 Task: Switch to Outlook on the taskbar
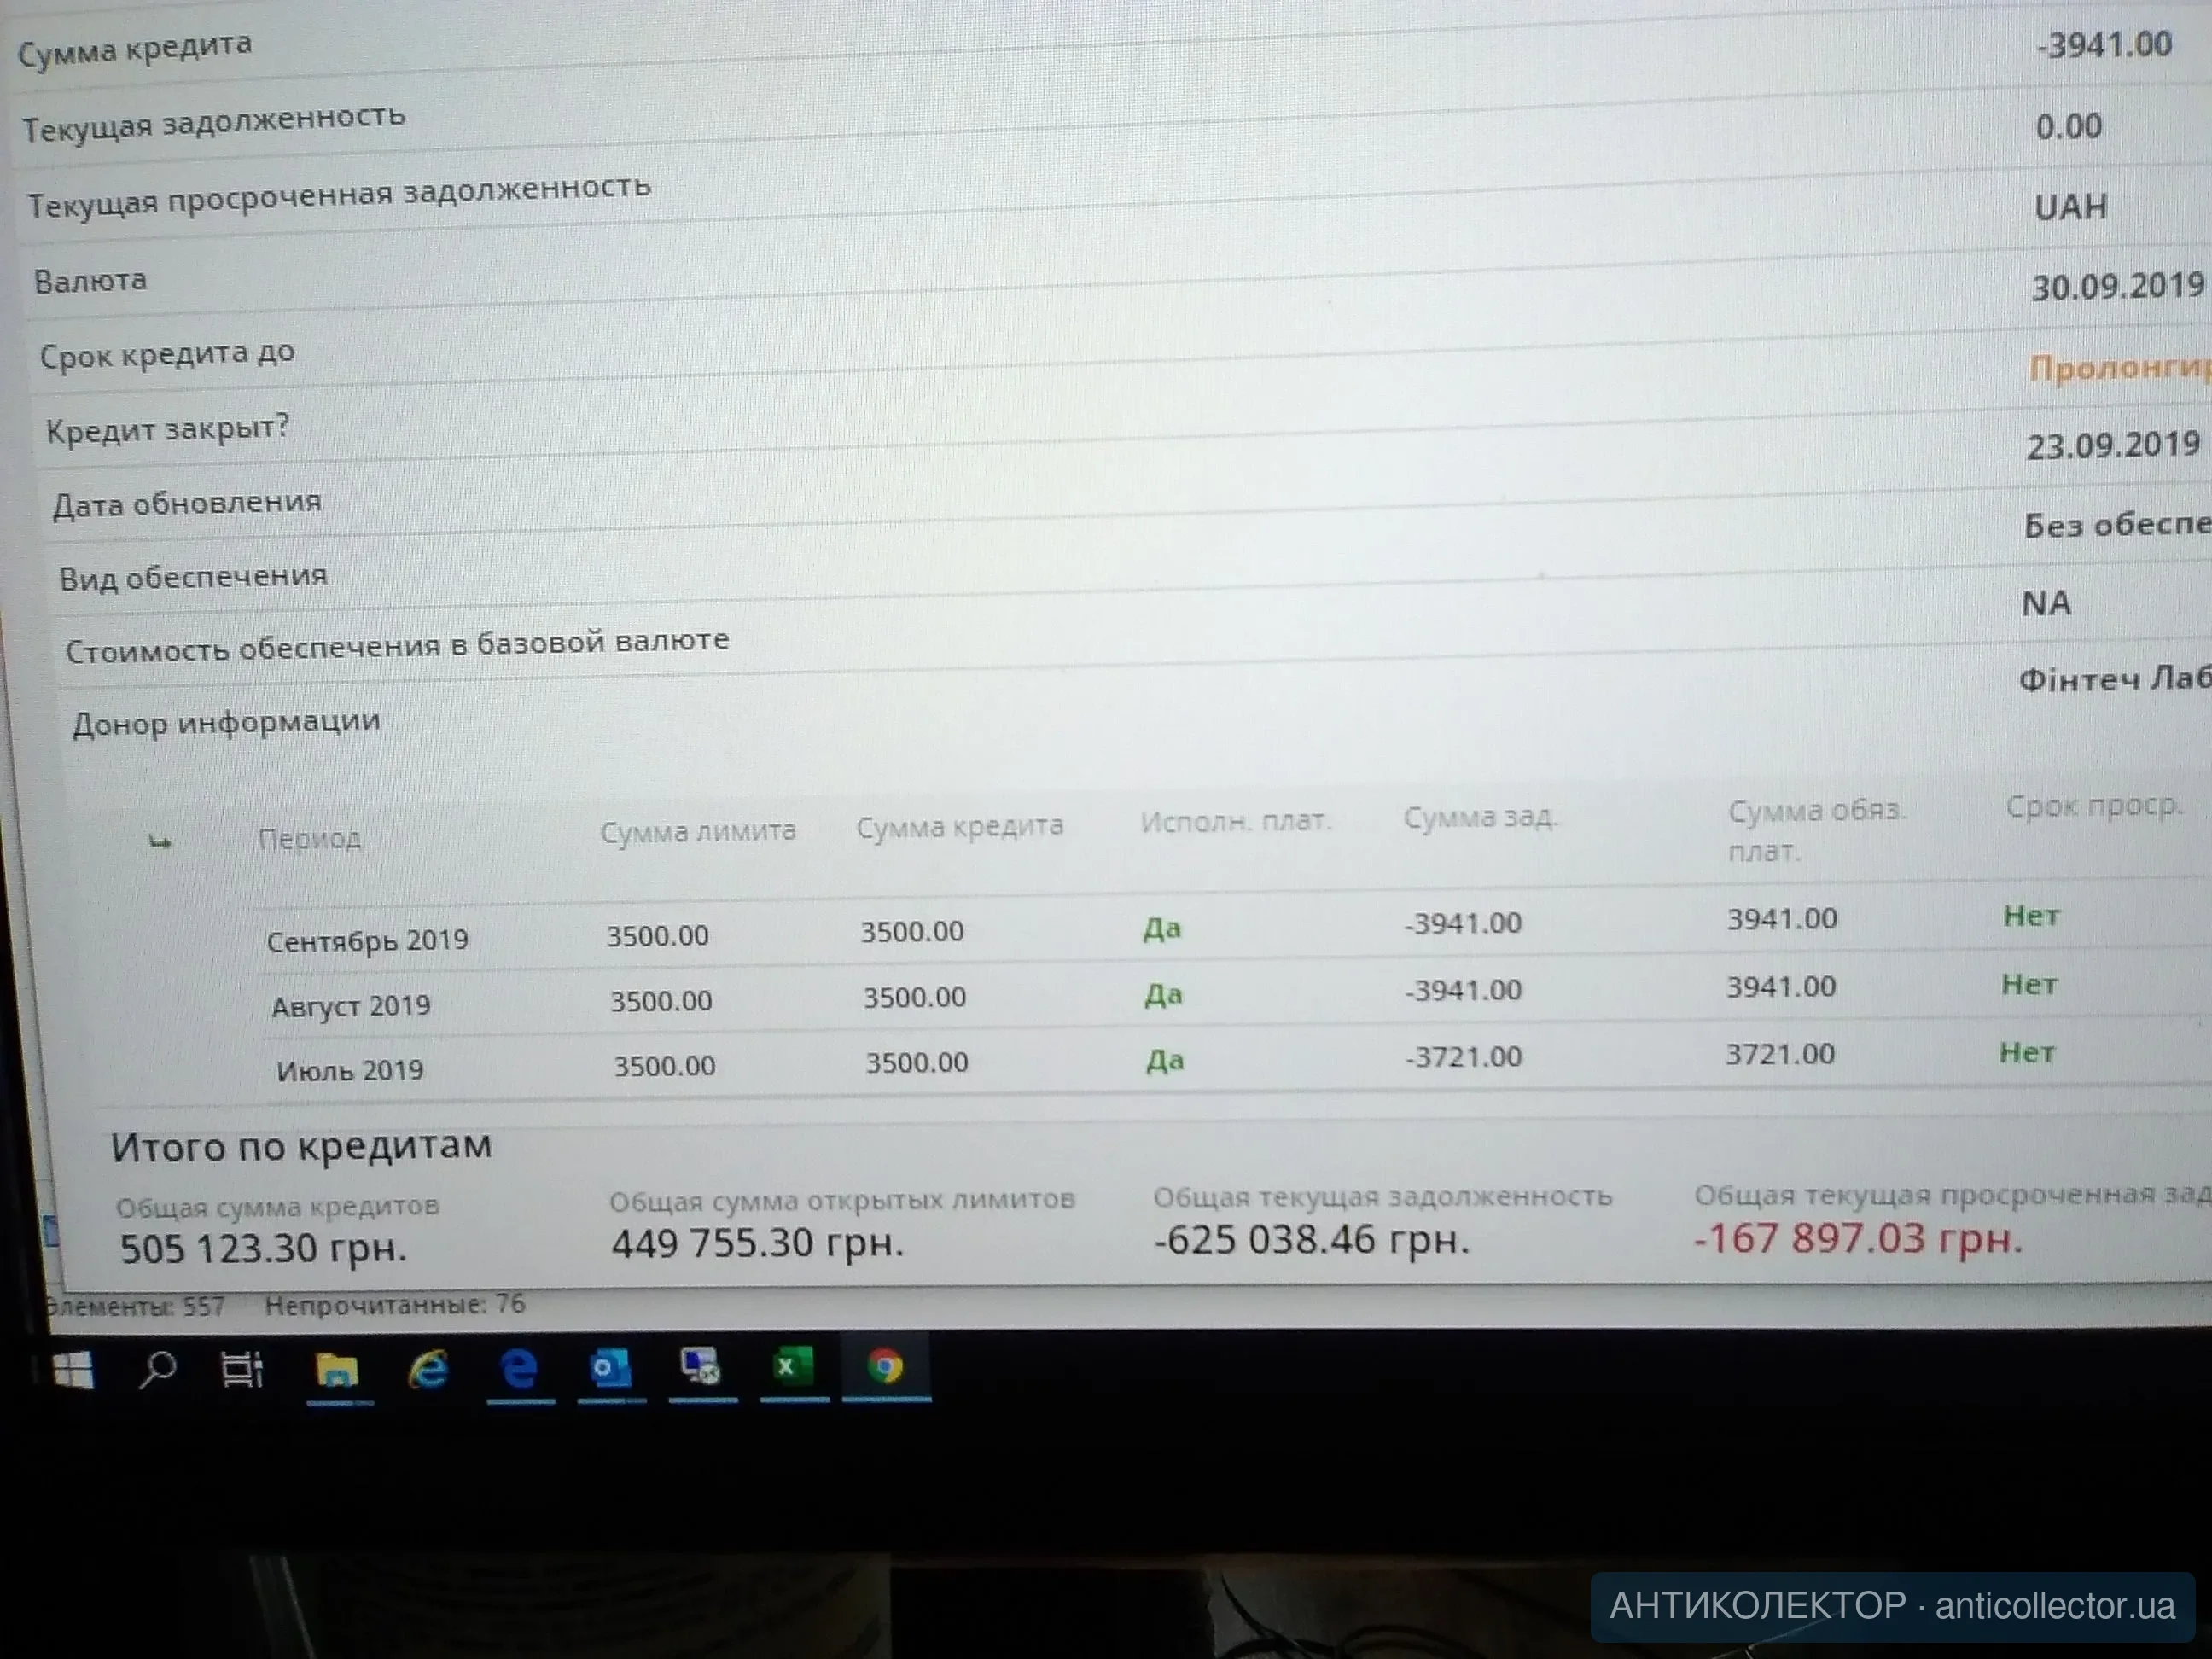pyautogui.click(x=610, y=1367)
